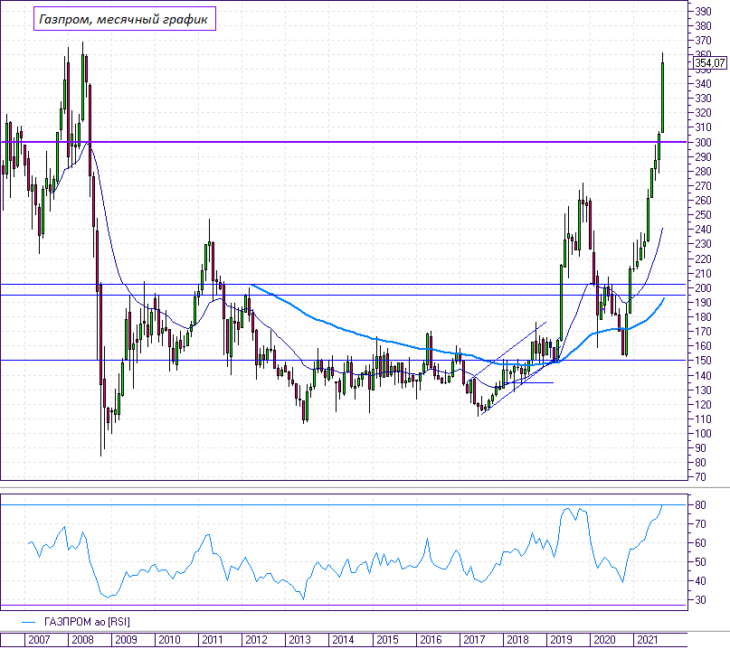Click the 2021 year label on timeline
Image resolution: width=730 pixels, height=649 pixels.
point(648,640)
